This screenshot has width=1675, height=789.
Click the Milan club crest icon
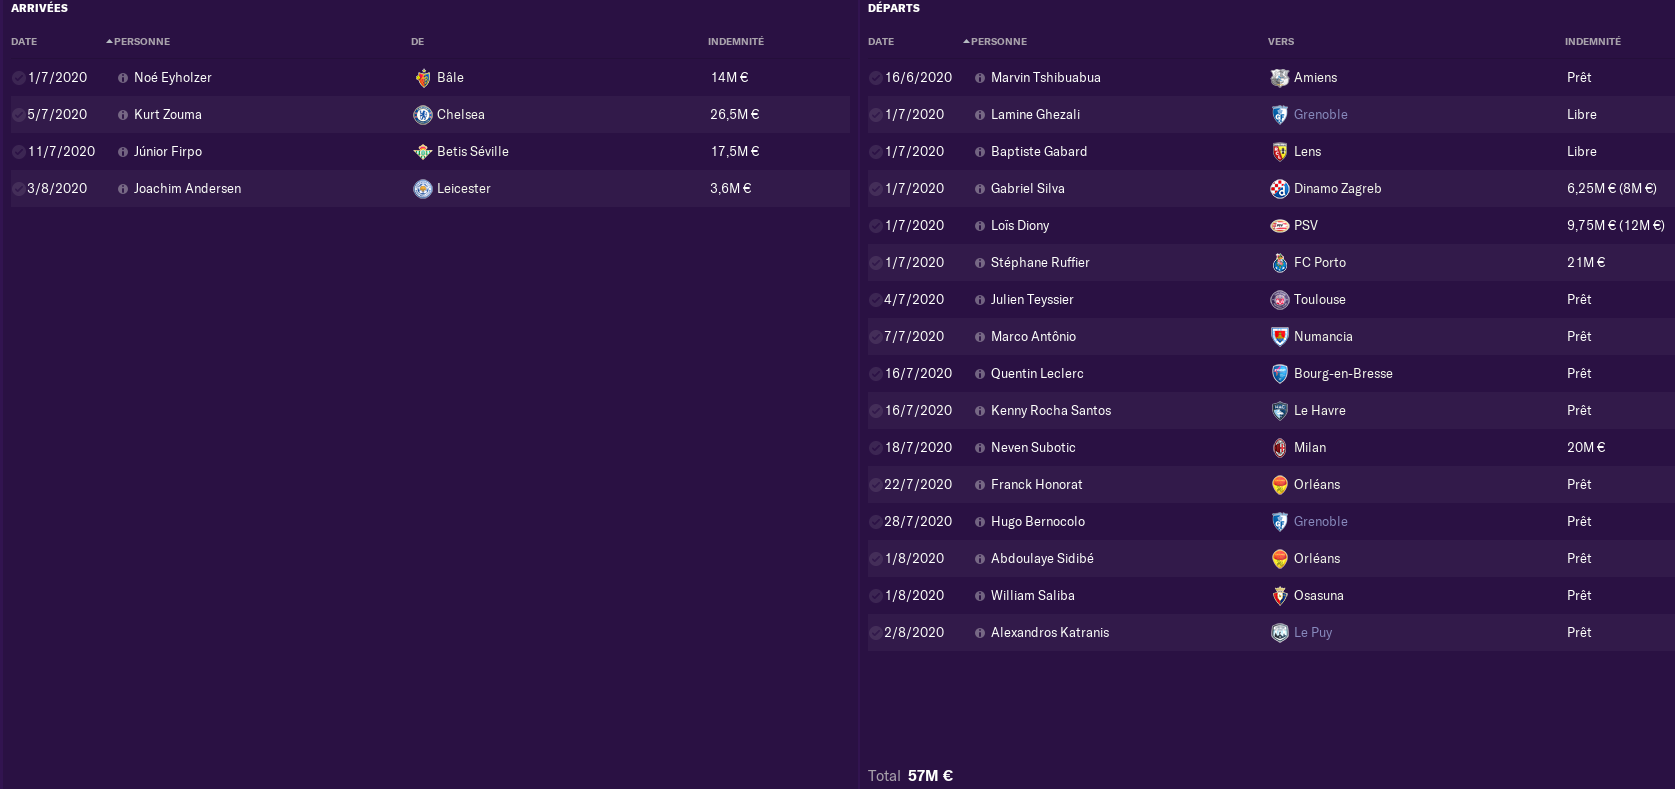(x=1280, y=448)
